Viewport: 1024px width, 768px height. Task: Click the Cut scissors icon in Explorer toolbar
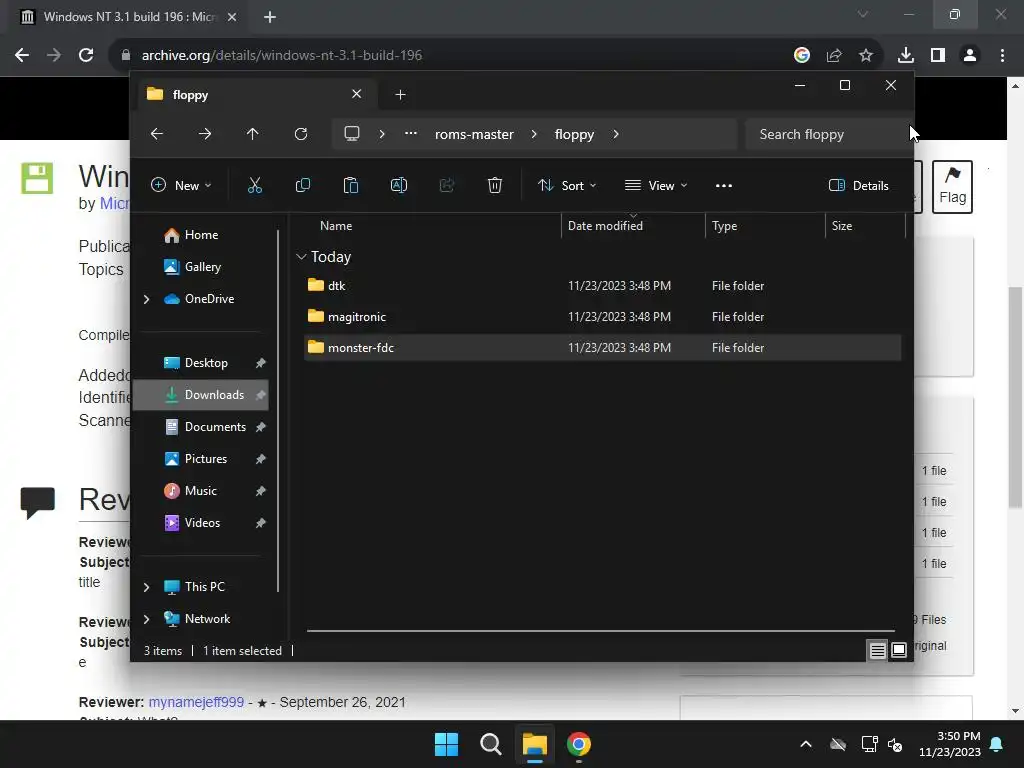coord(255,185)
